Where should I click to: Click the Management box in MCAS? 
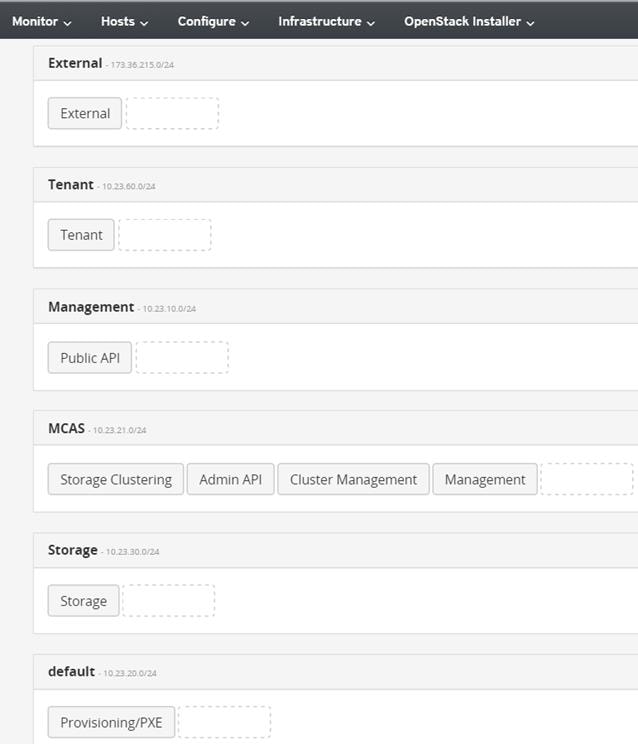coord(485,479)
